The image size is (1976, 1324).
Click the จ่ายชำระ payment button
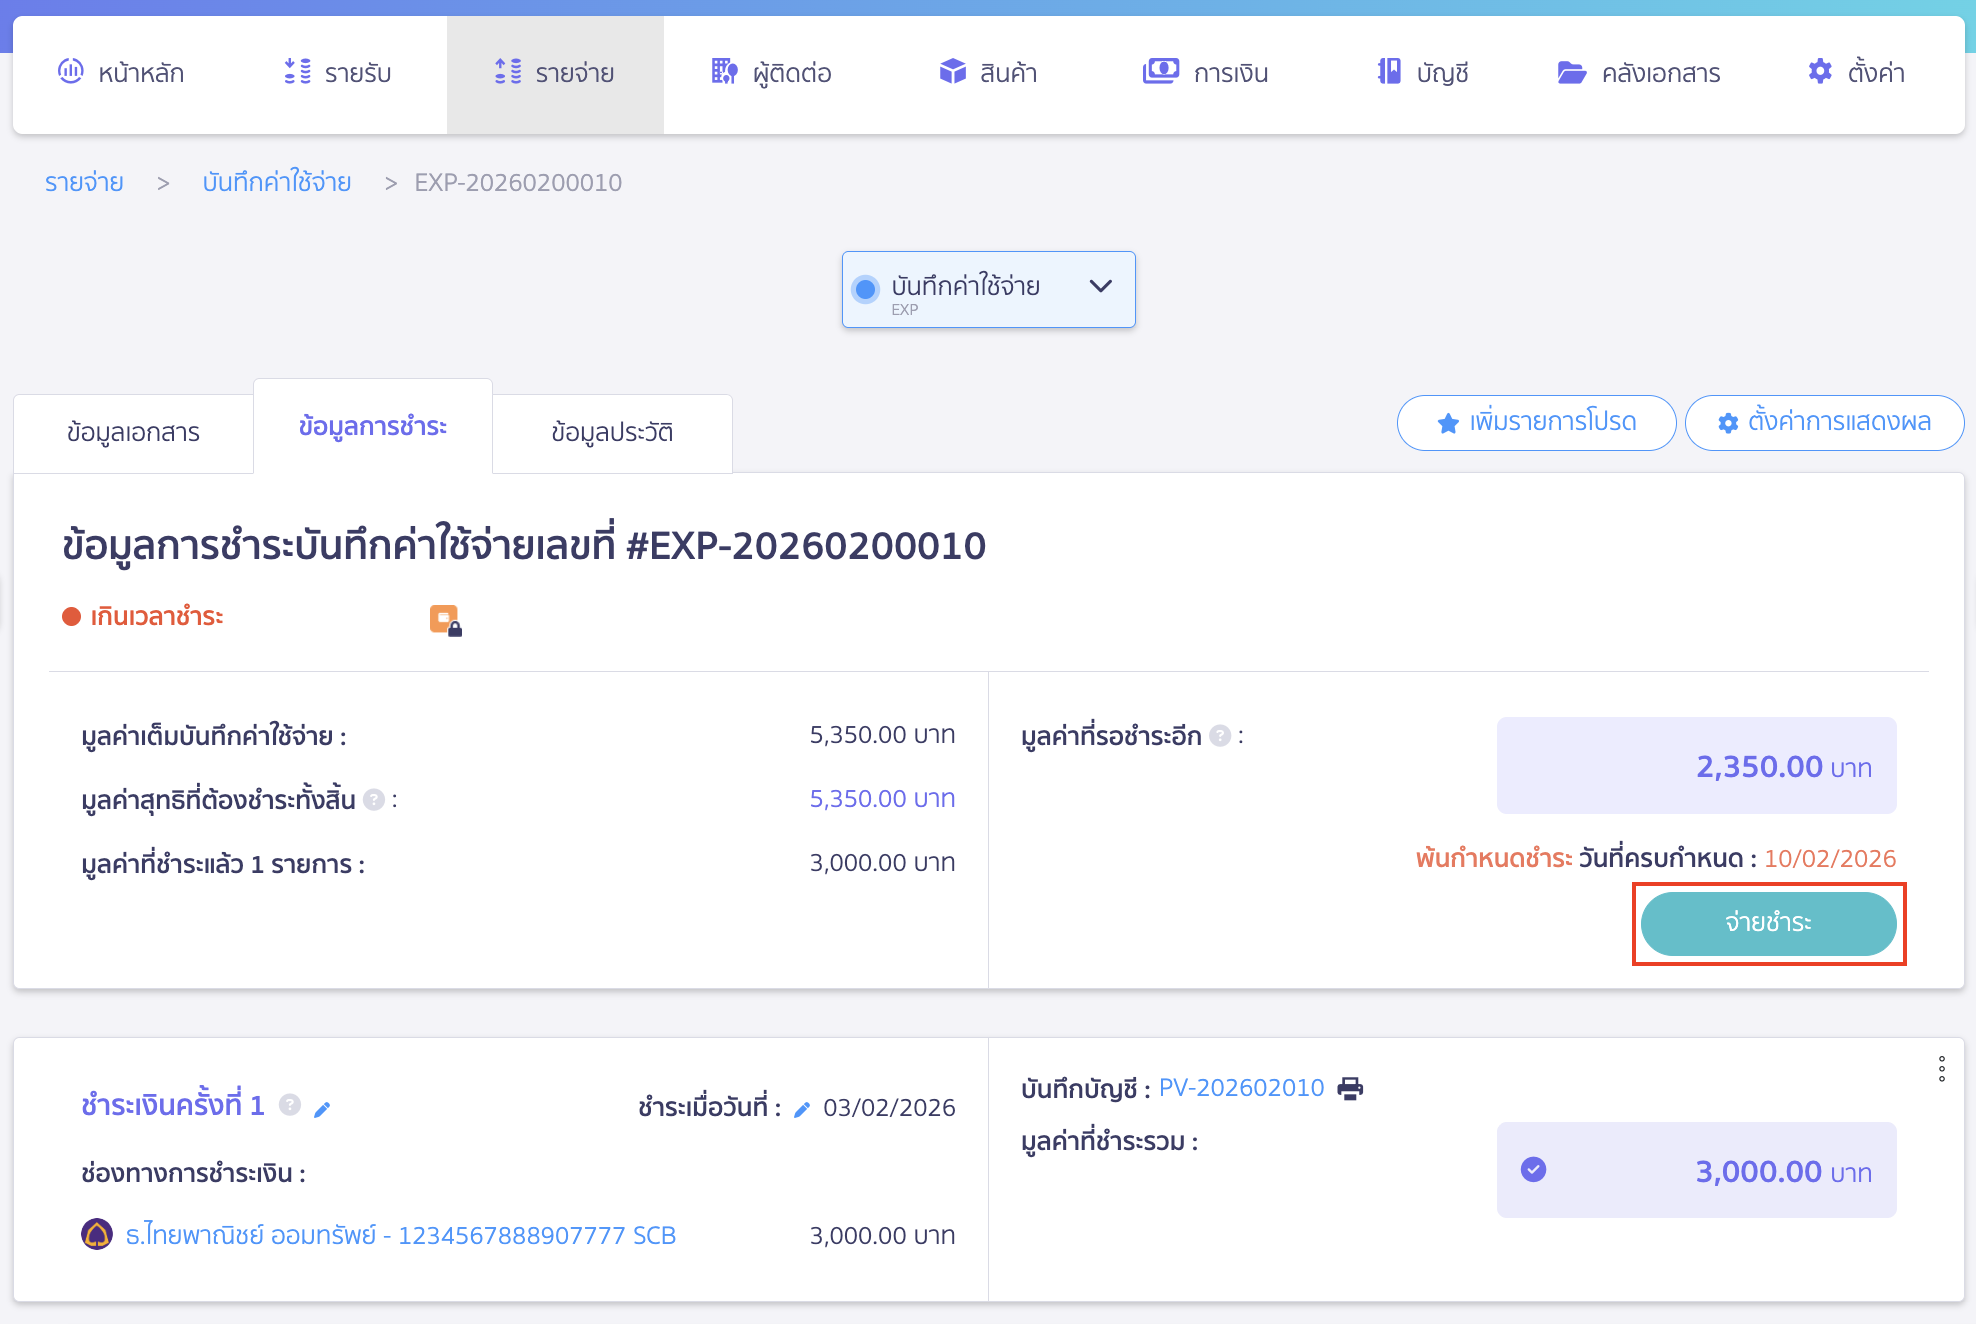pyautogui.click(x=1768, y=924)
